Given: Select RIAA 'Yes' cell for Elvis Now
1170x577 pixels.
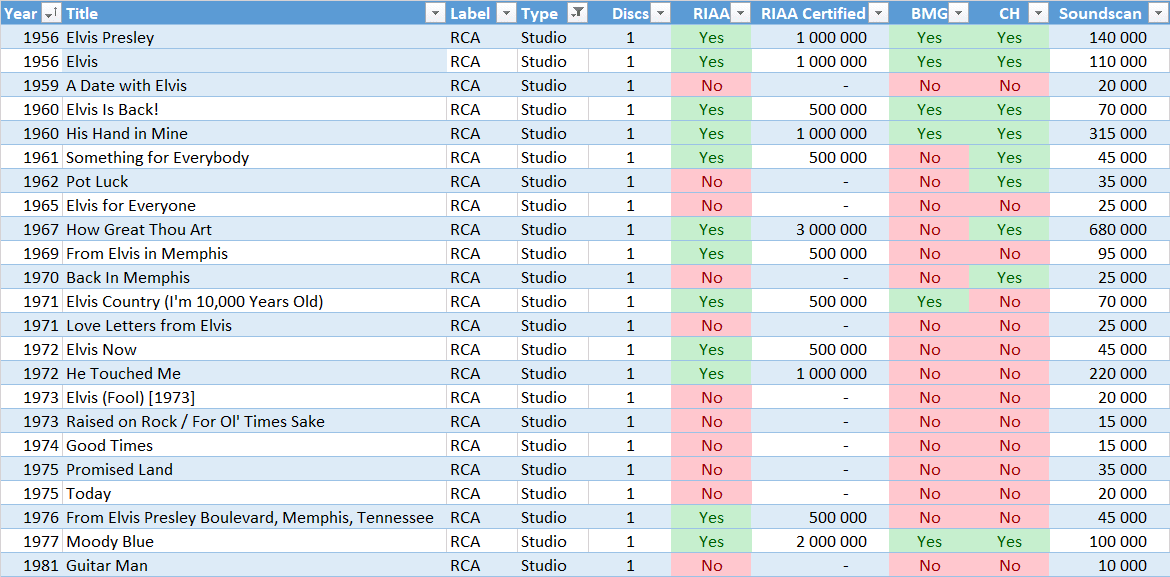Looking at the screenshot, I should point(711,349).
